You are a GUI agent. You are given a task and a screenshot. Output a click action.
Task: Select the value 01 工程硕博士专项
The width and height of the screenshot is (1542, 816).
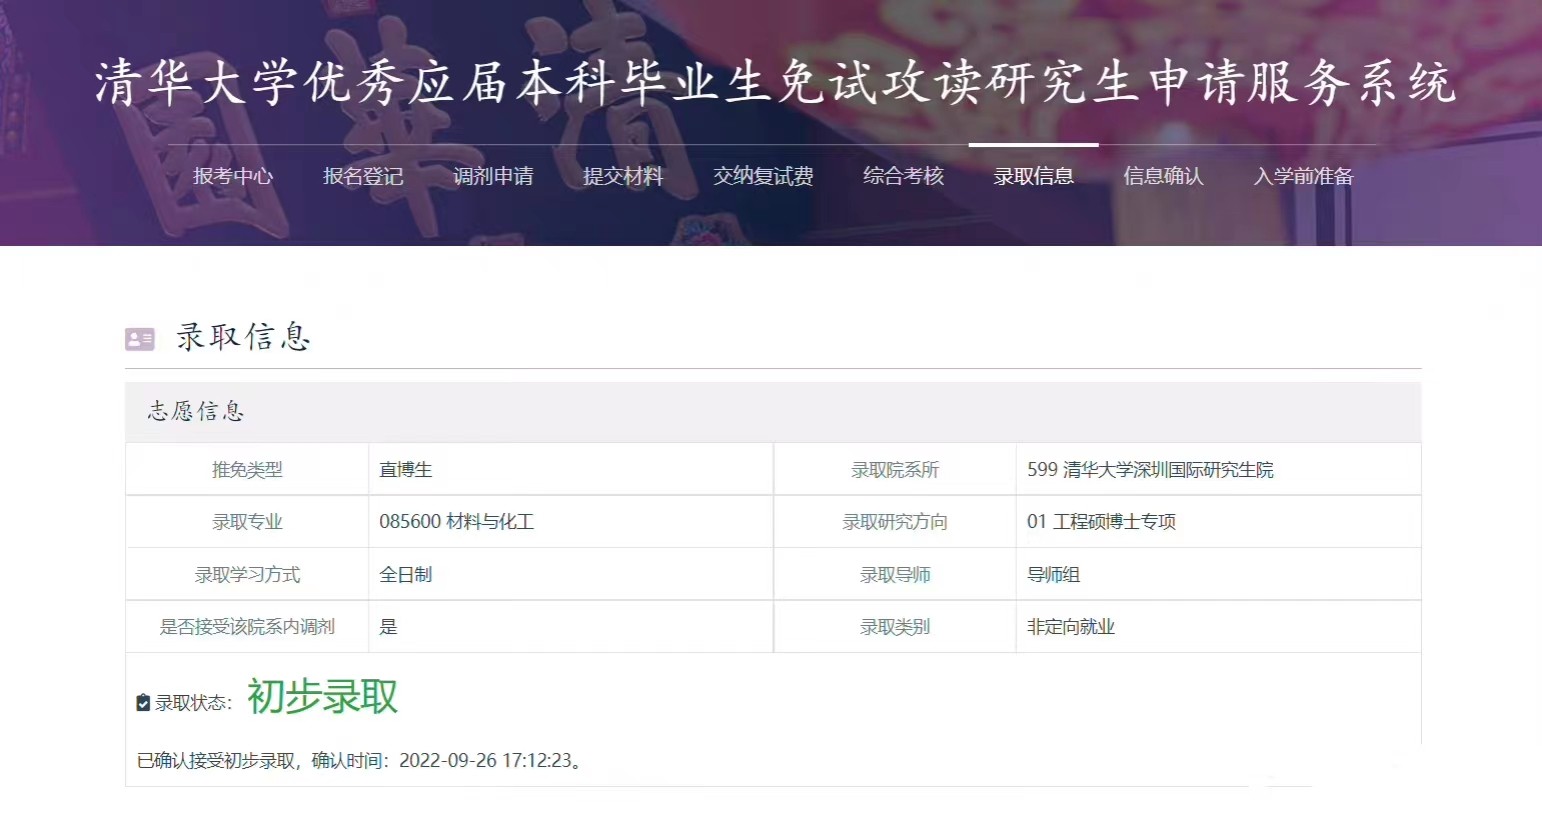(x=1101, y=521)
